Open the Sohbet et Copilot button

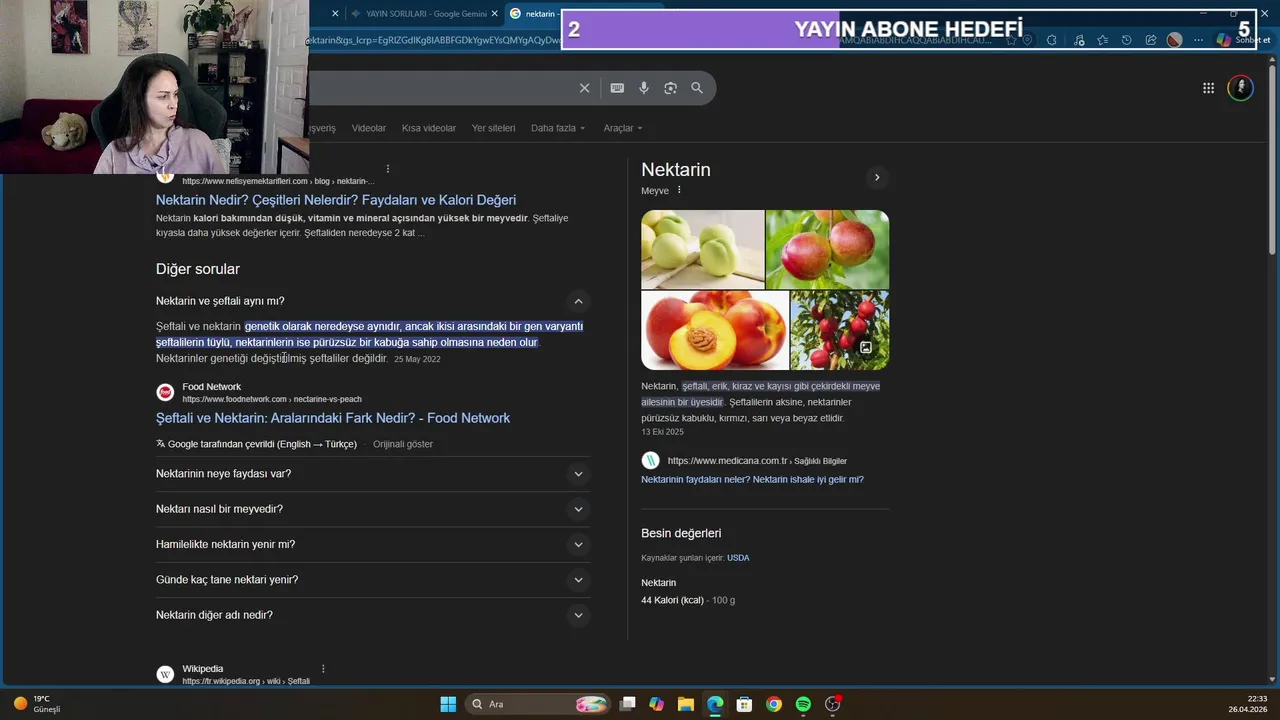pos(1244,40)
